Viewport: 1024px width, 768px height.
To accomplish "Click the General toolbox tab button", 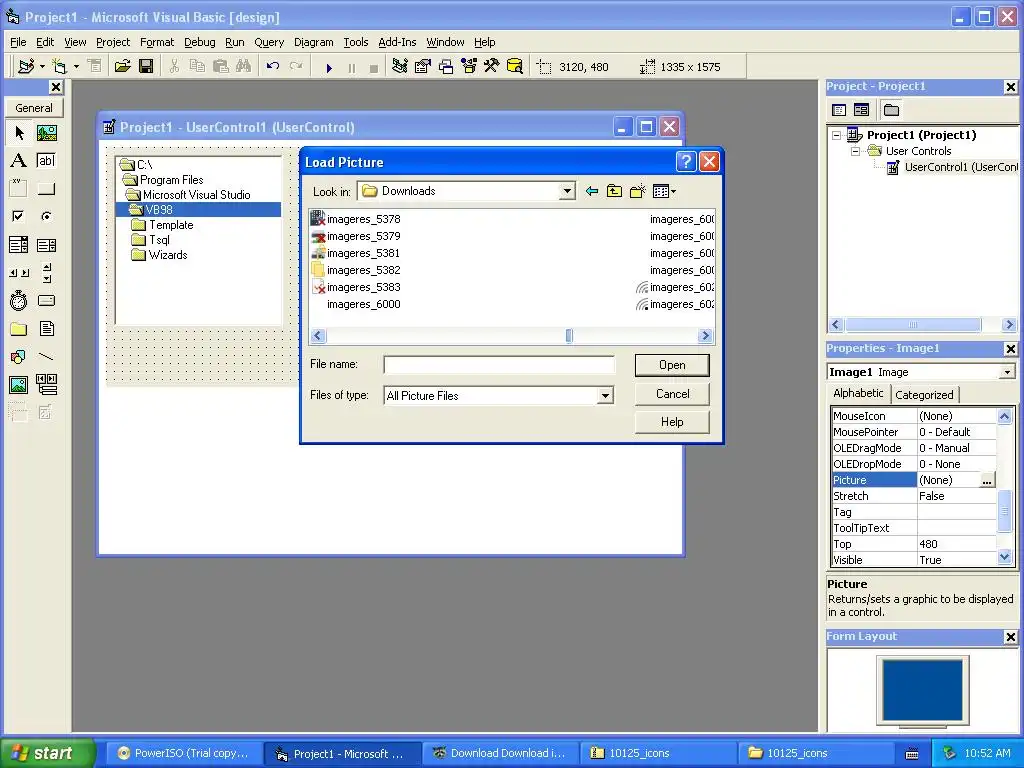I will click(34, 108).
